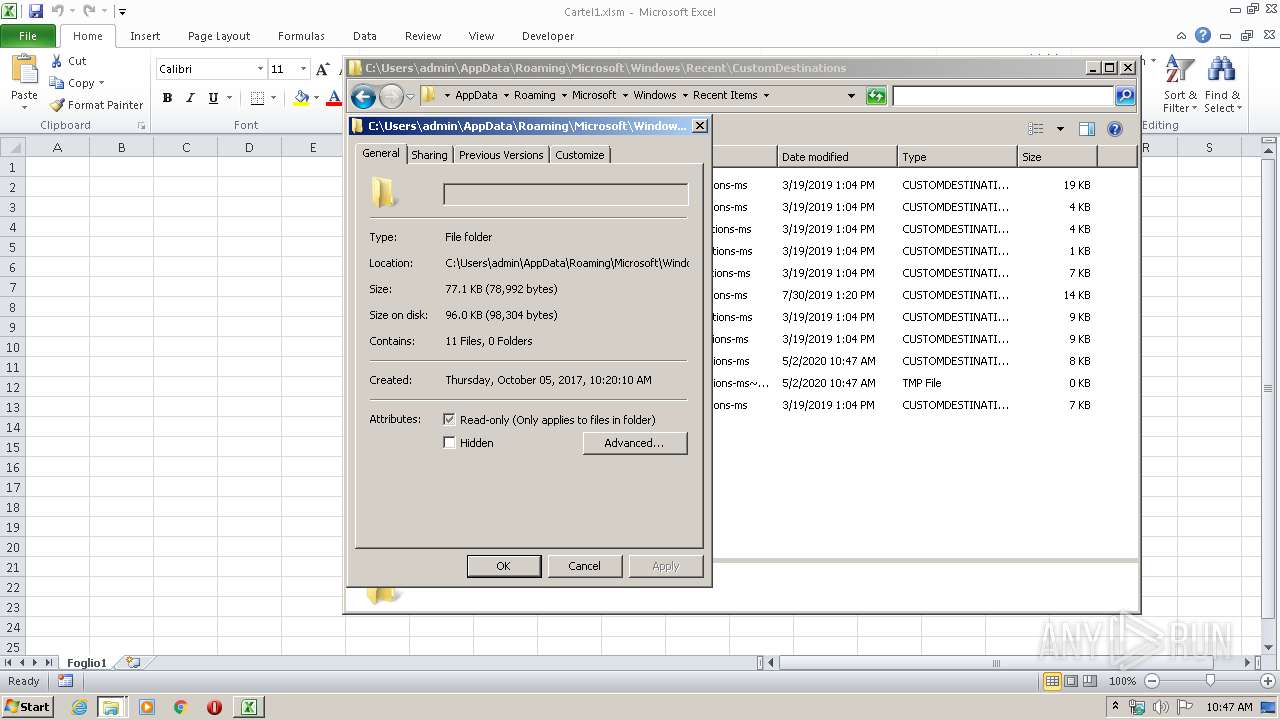Click the Paste icon in Excel ribbon

click(x=24, y=69)
